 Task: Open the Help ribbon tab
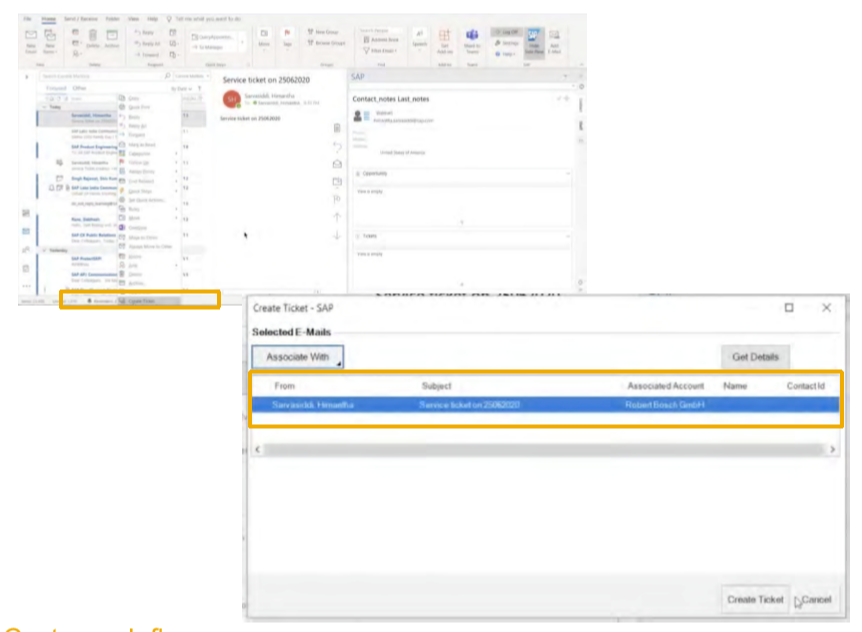point(152,19)
